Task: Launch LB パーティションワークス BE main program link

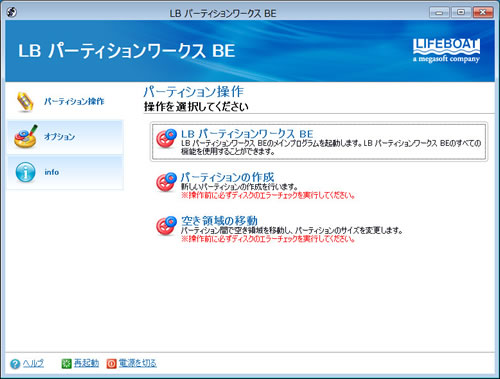Action: pyautogui.click(x=247, y=134)
